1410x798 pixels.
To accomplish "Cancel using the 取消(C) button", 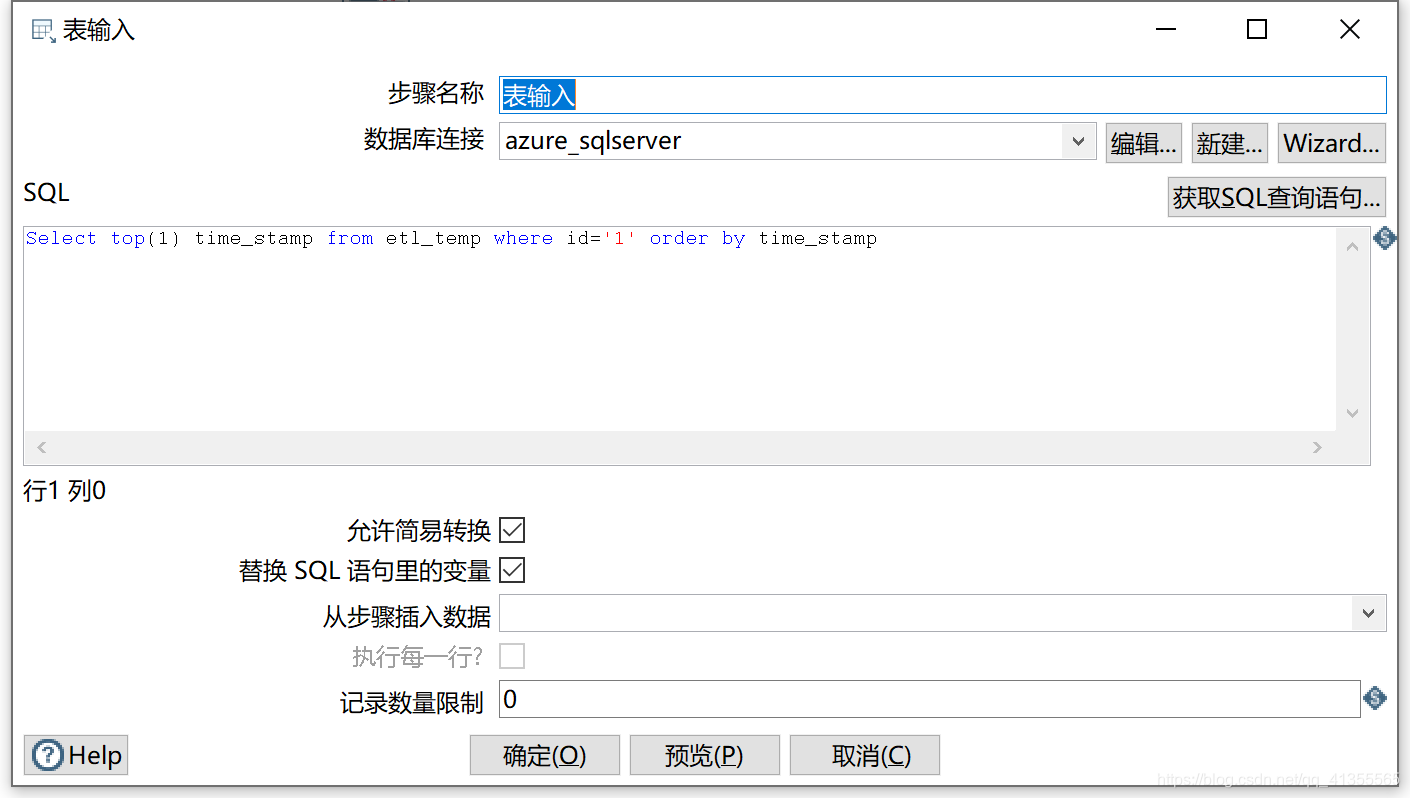I will pyautogui.click(x=865, y=755).
